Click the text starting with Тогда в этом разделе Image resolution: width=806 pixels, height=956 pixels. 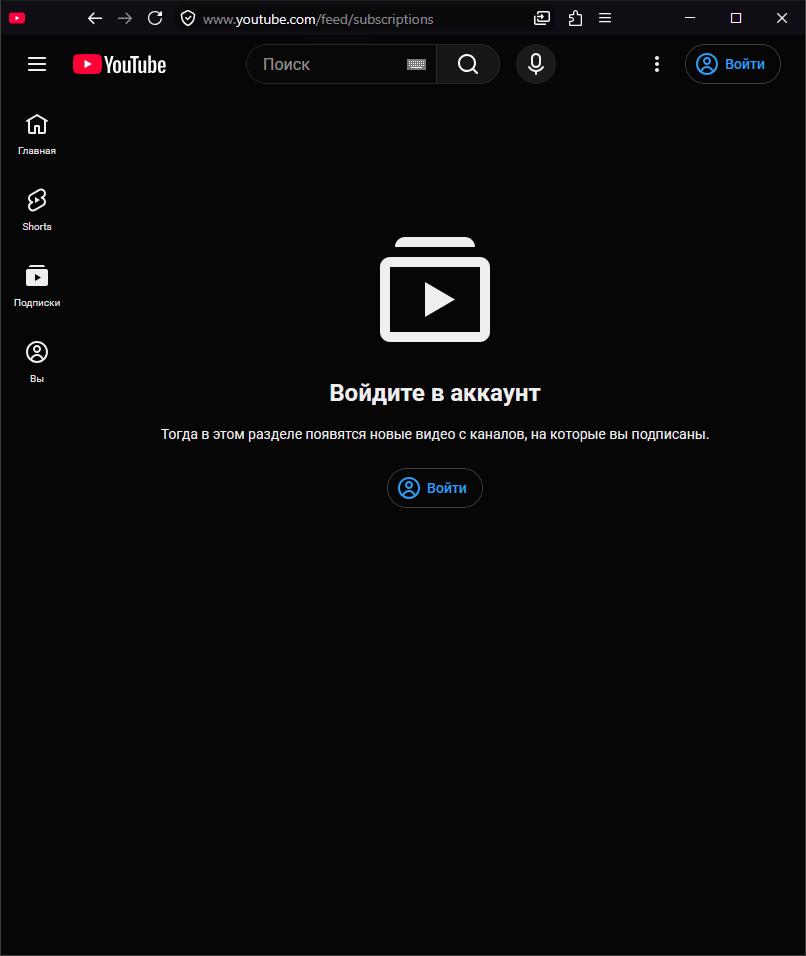[435, 434]
